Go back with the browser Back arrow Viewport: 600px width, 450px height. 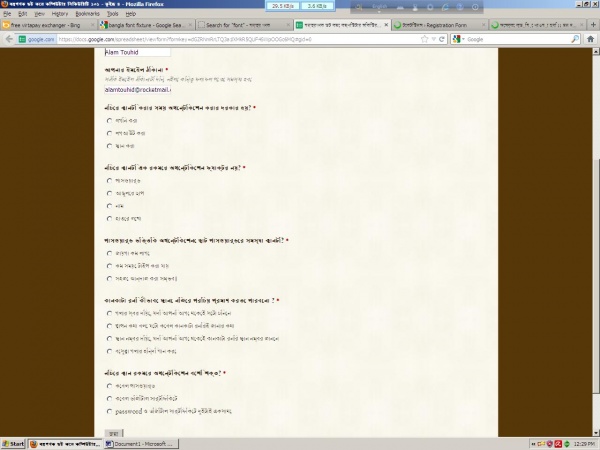tap(9, 39)
